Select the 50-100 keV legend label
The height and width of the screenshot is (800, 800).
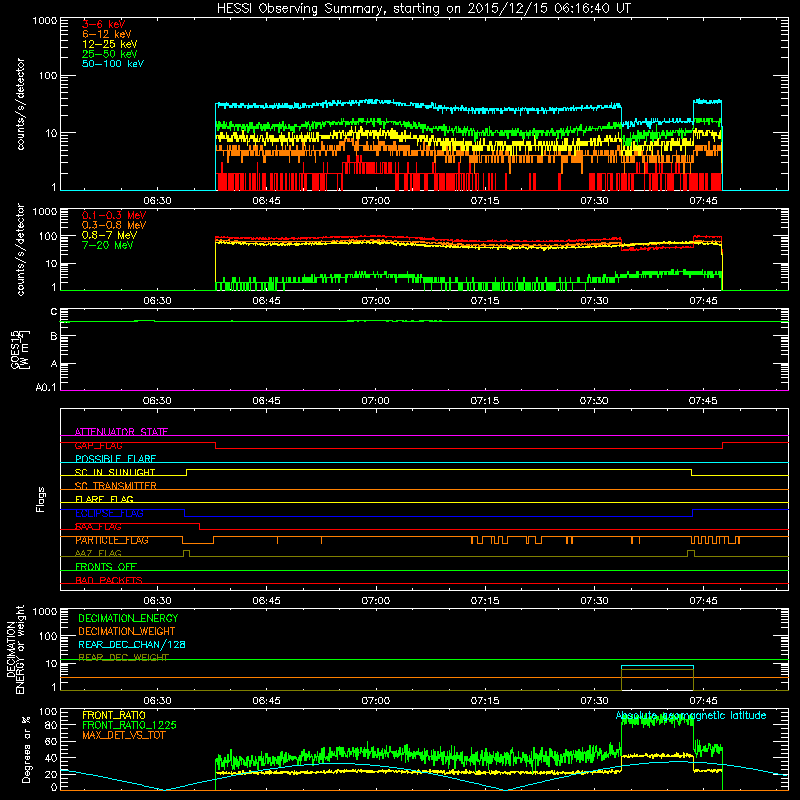(113, 64)
